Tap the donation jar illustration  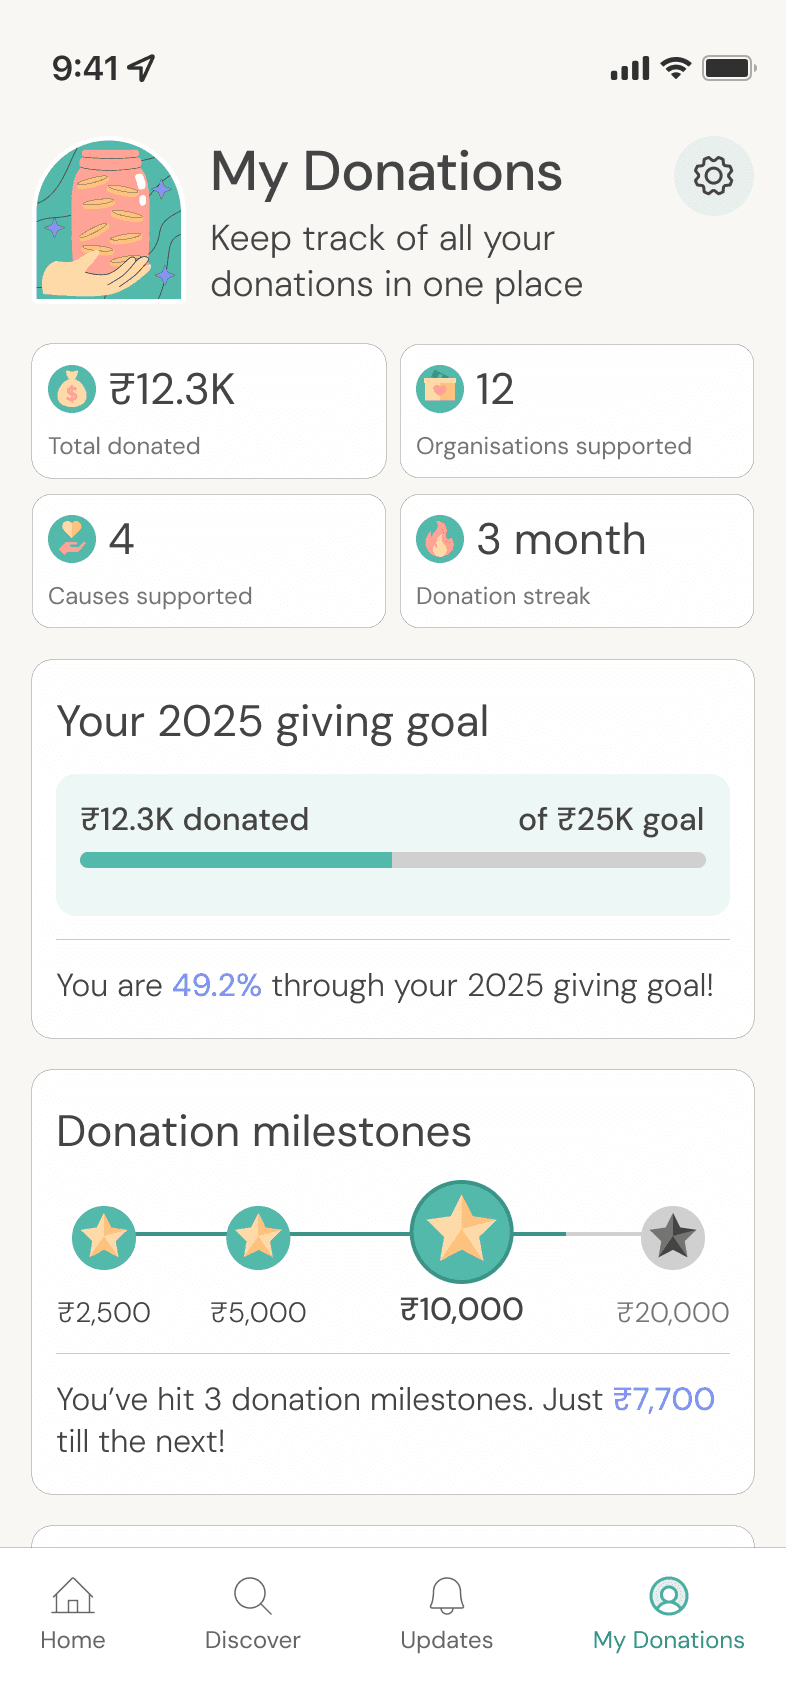point(110,221)
